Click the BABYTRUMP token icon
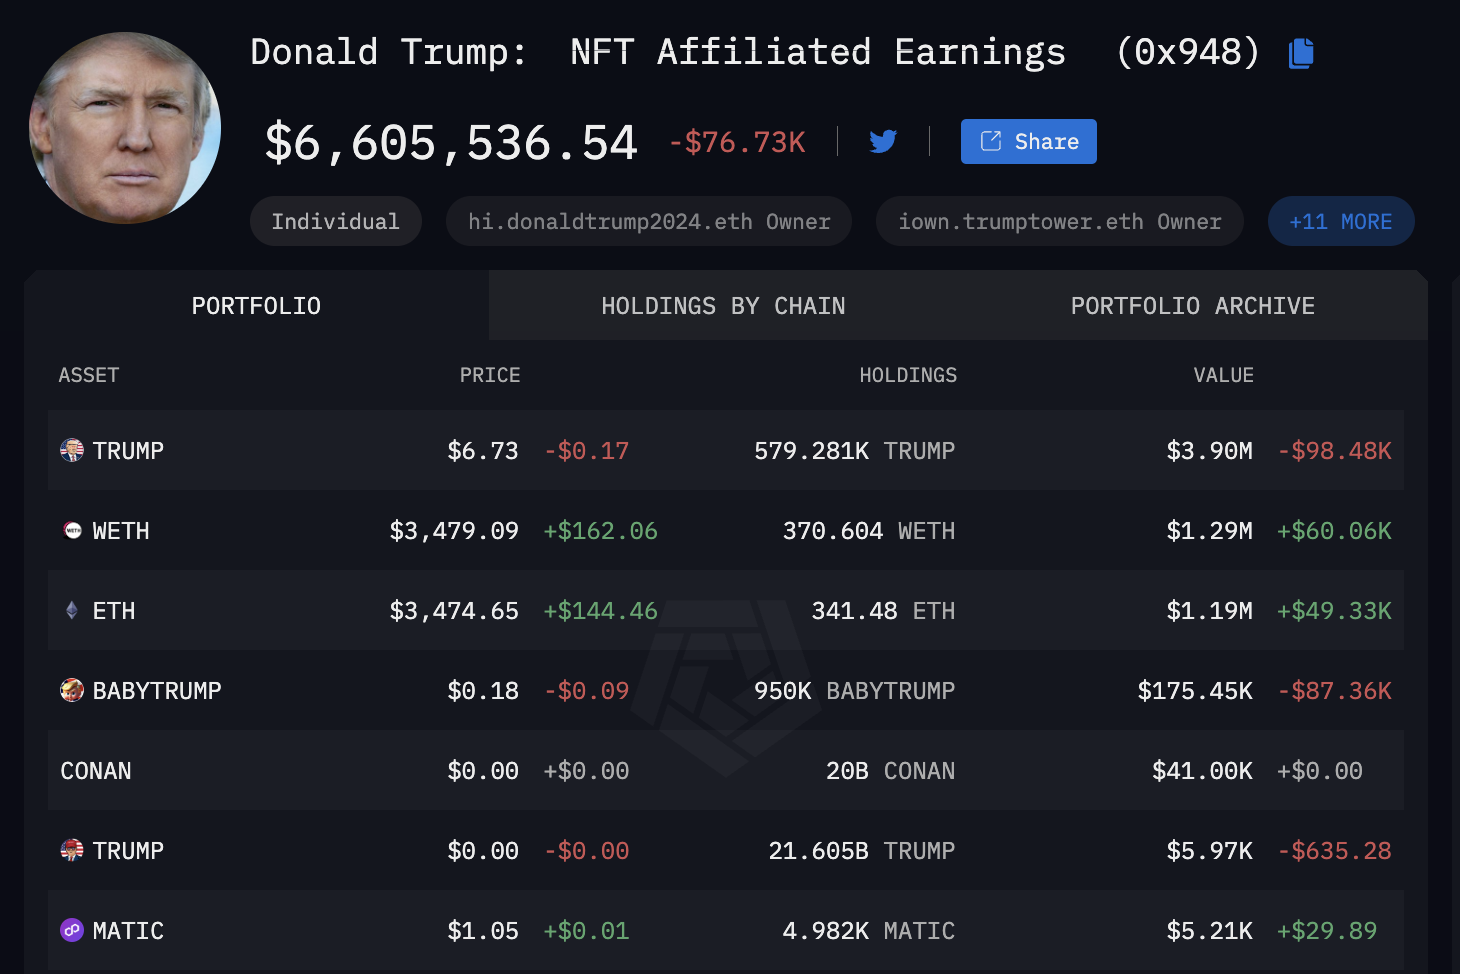The height and width of the screenshot is (974, 1460). click(72, 691)
